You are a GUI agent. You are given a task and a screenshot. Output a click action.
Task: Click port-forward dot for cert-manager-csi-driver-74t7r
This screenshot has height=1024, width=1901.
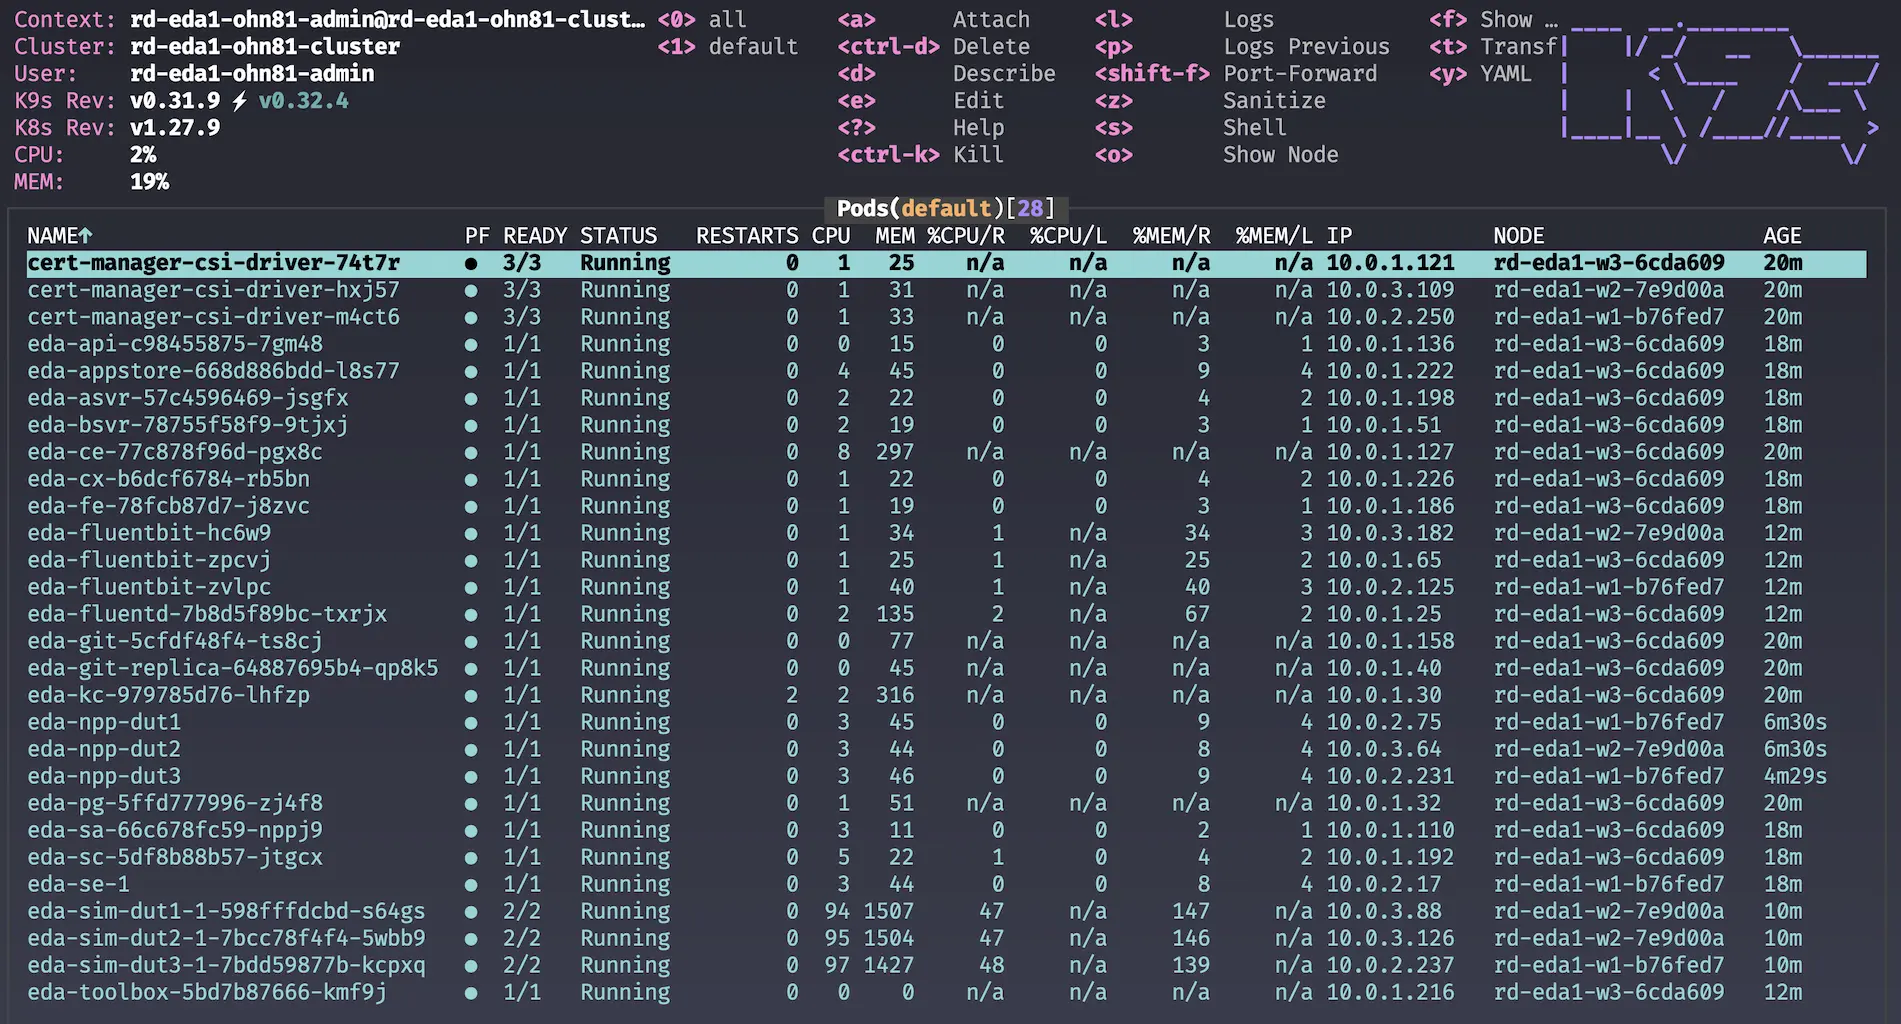point(471,264)
